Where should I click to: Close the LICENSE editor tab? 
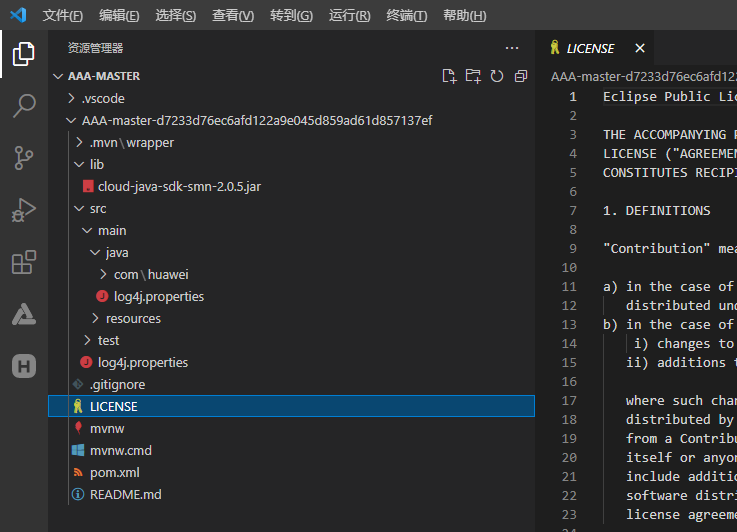640,48
